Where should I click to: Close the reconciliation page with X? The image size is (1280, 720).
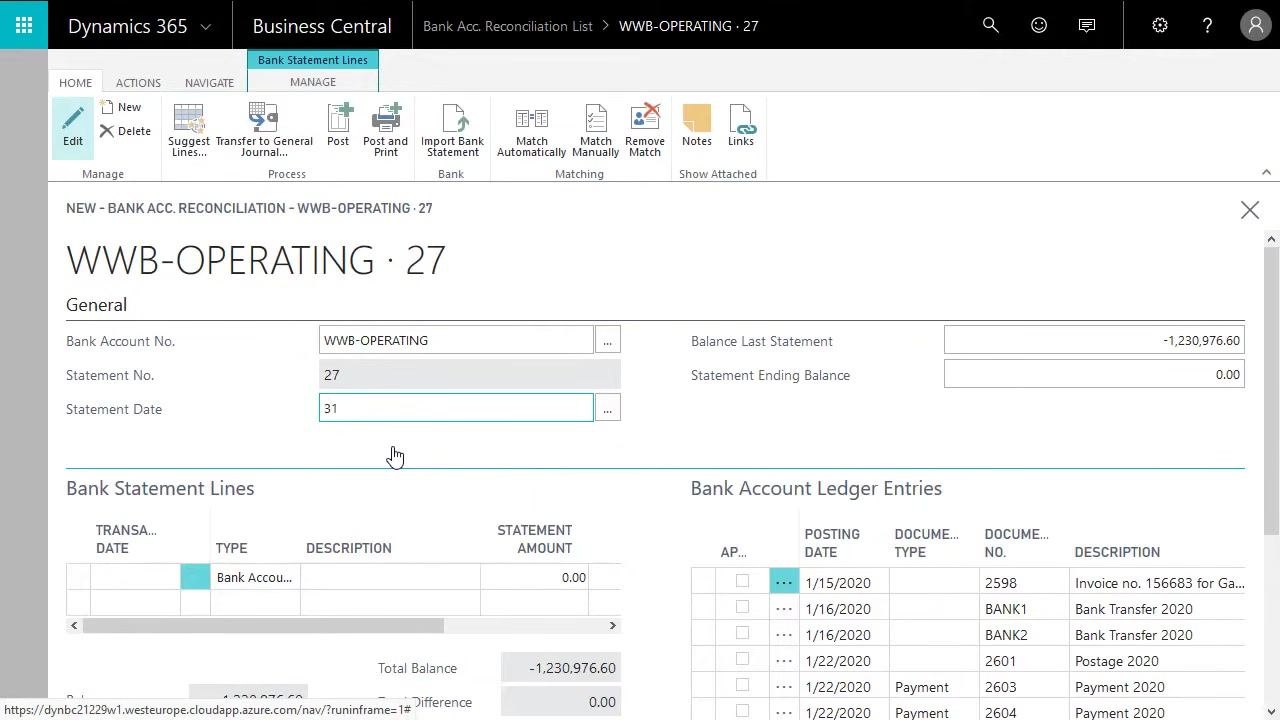[1250, 210]
